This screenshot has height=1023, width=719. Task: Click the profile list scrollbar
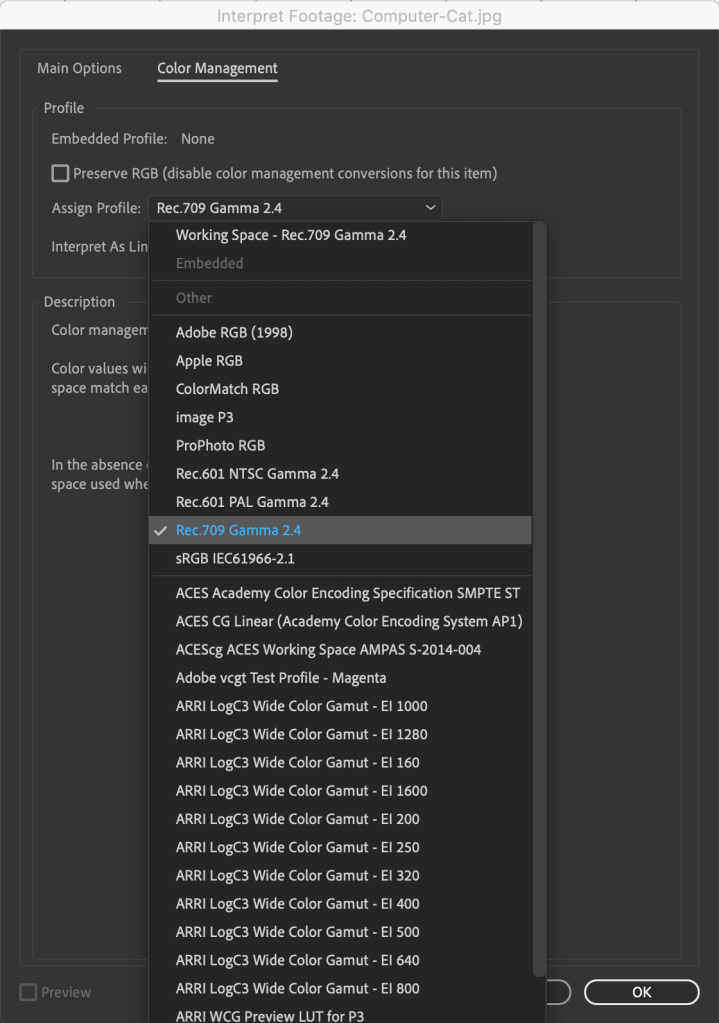[x=540, y=600]
